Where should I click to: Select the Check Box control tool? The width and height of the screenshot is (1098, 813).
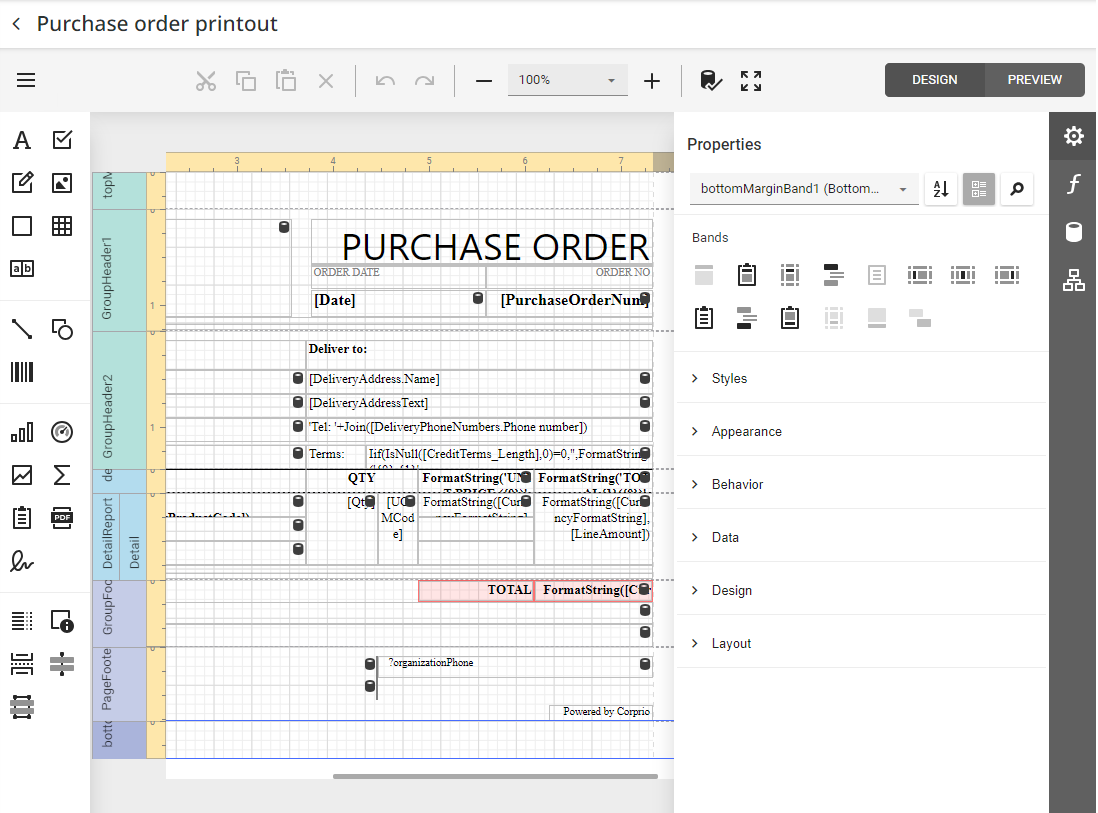62,140
